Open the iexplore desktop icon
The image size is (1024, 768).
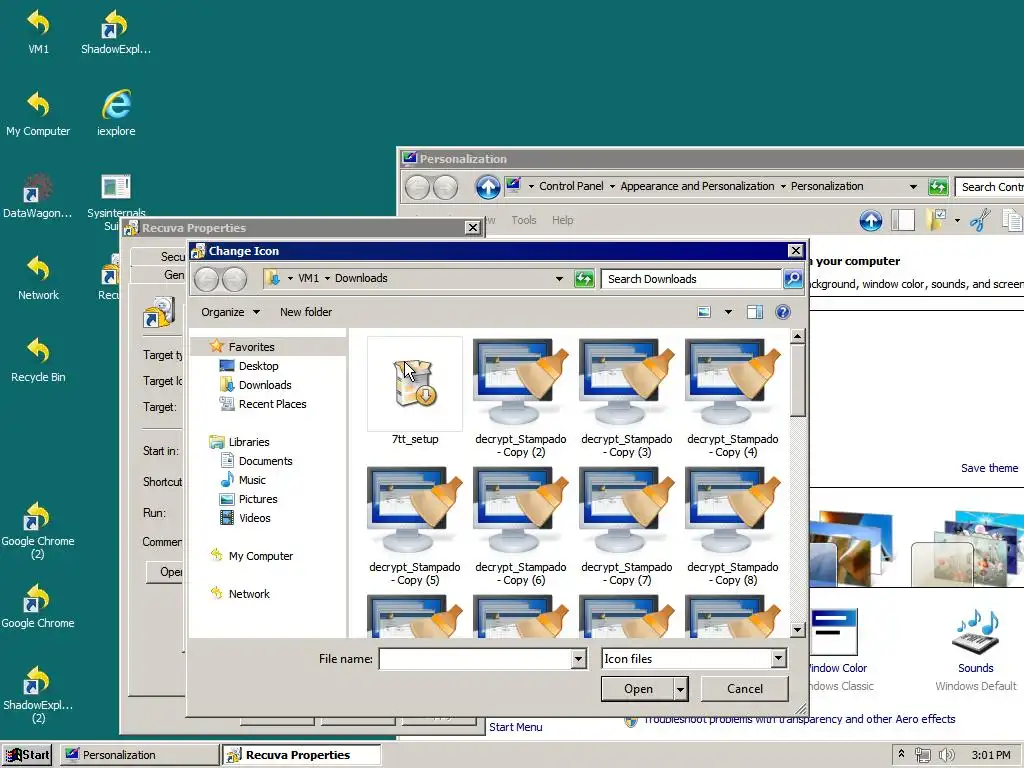(116, 112)
